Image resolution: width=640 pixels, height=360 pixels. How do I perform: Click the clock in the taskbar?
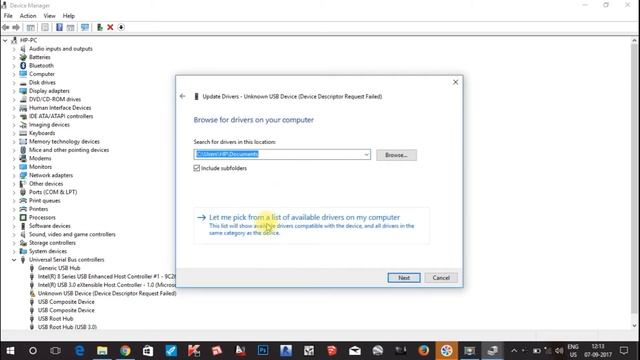(598, 351)
